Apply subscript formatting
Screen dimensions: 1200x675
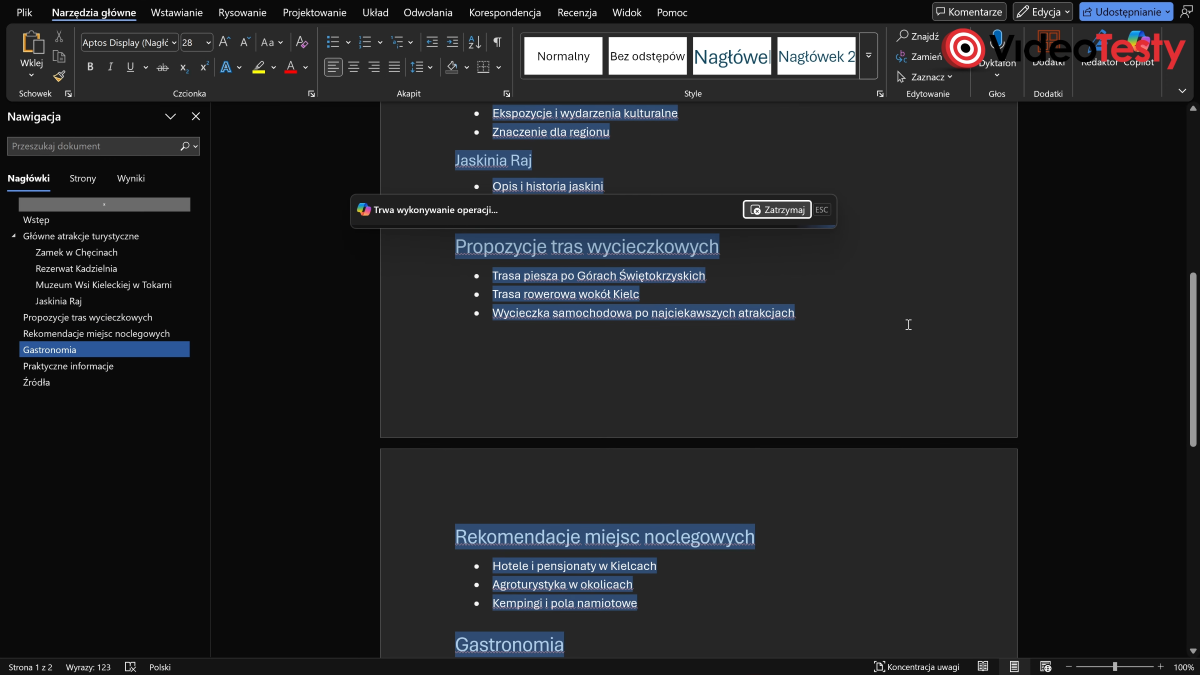(183, 67)
